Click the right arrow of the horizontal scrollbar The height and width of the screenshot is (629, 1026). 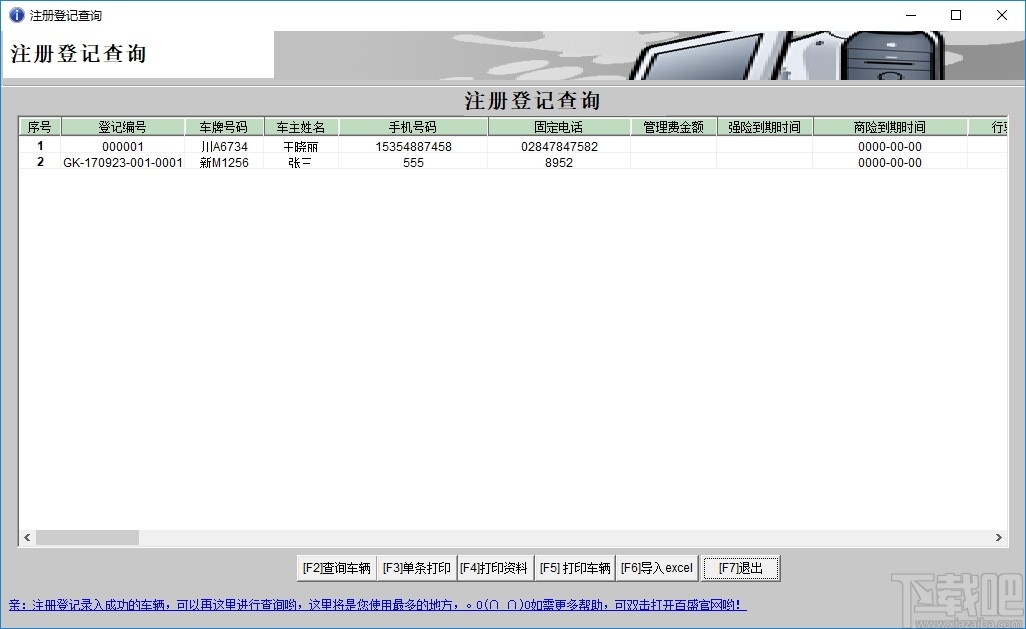point(999,537)
